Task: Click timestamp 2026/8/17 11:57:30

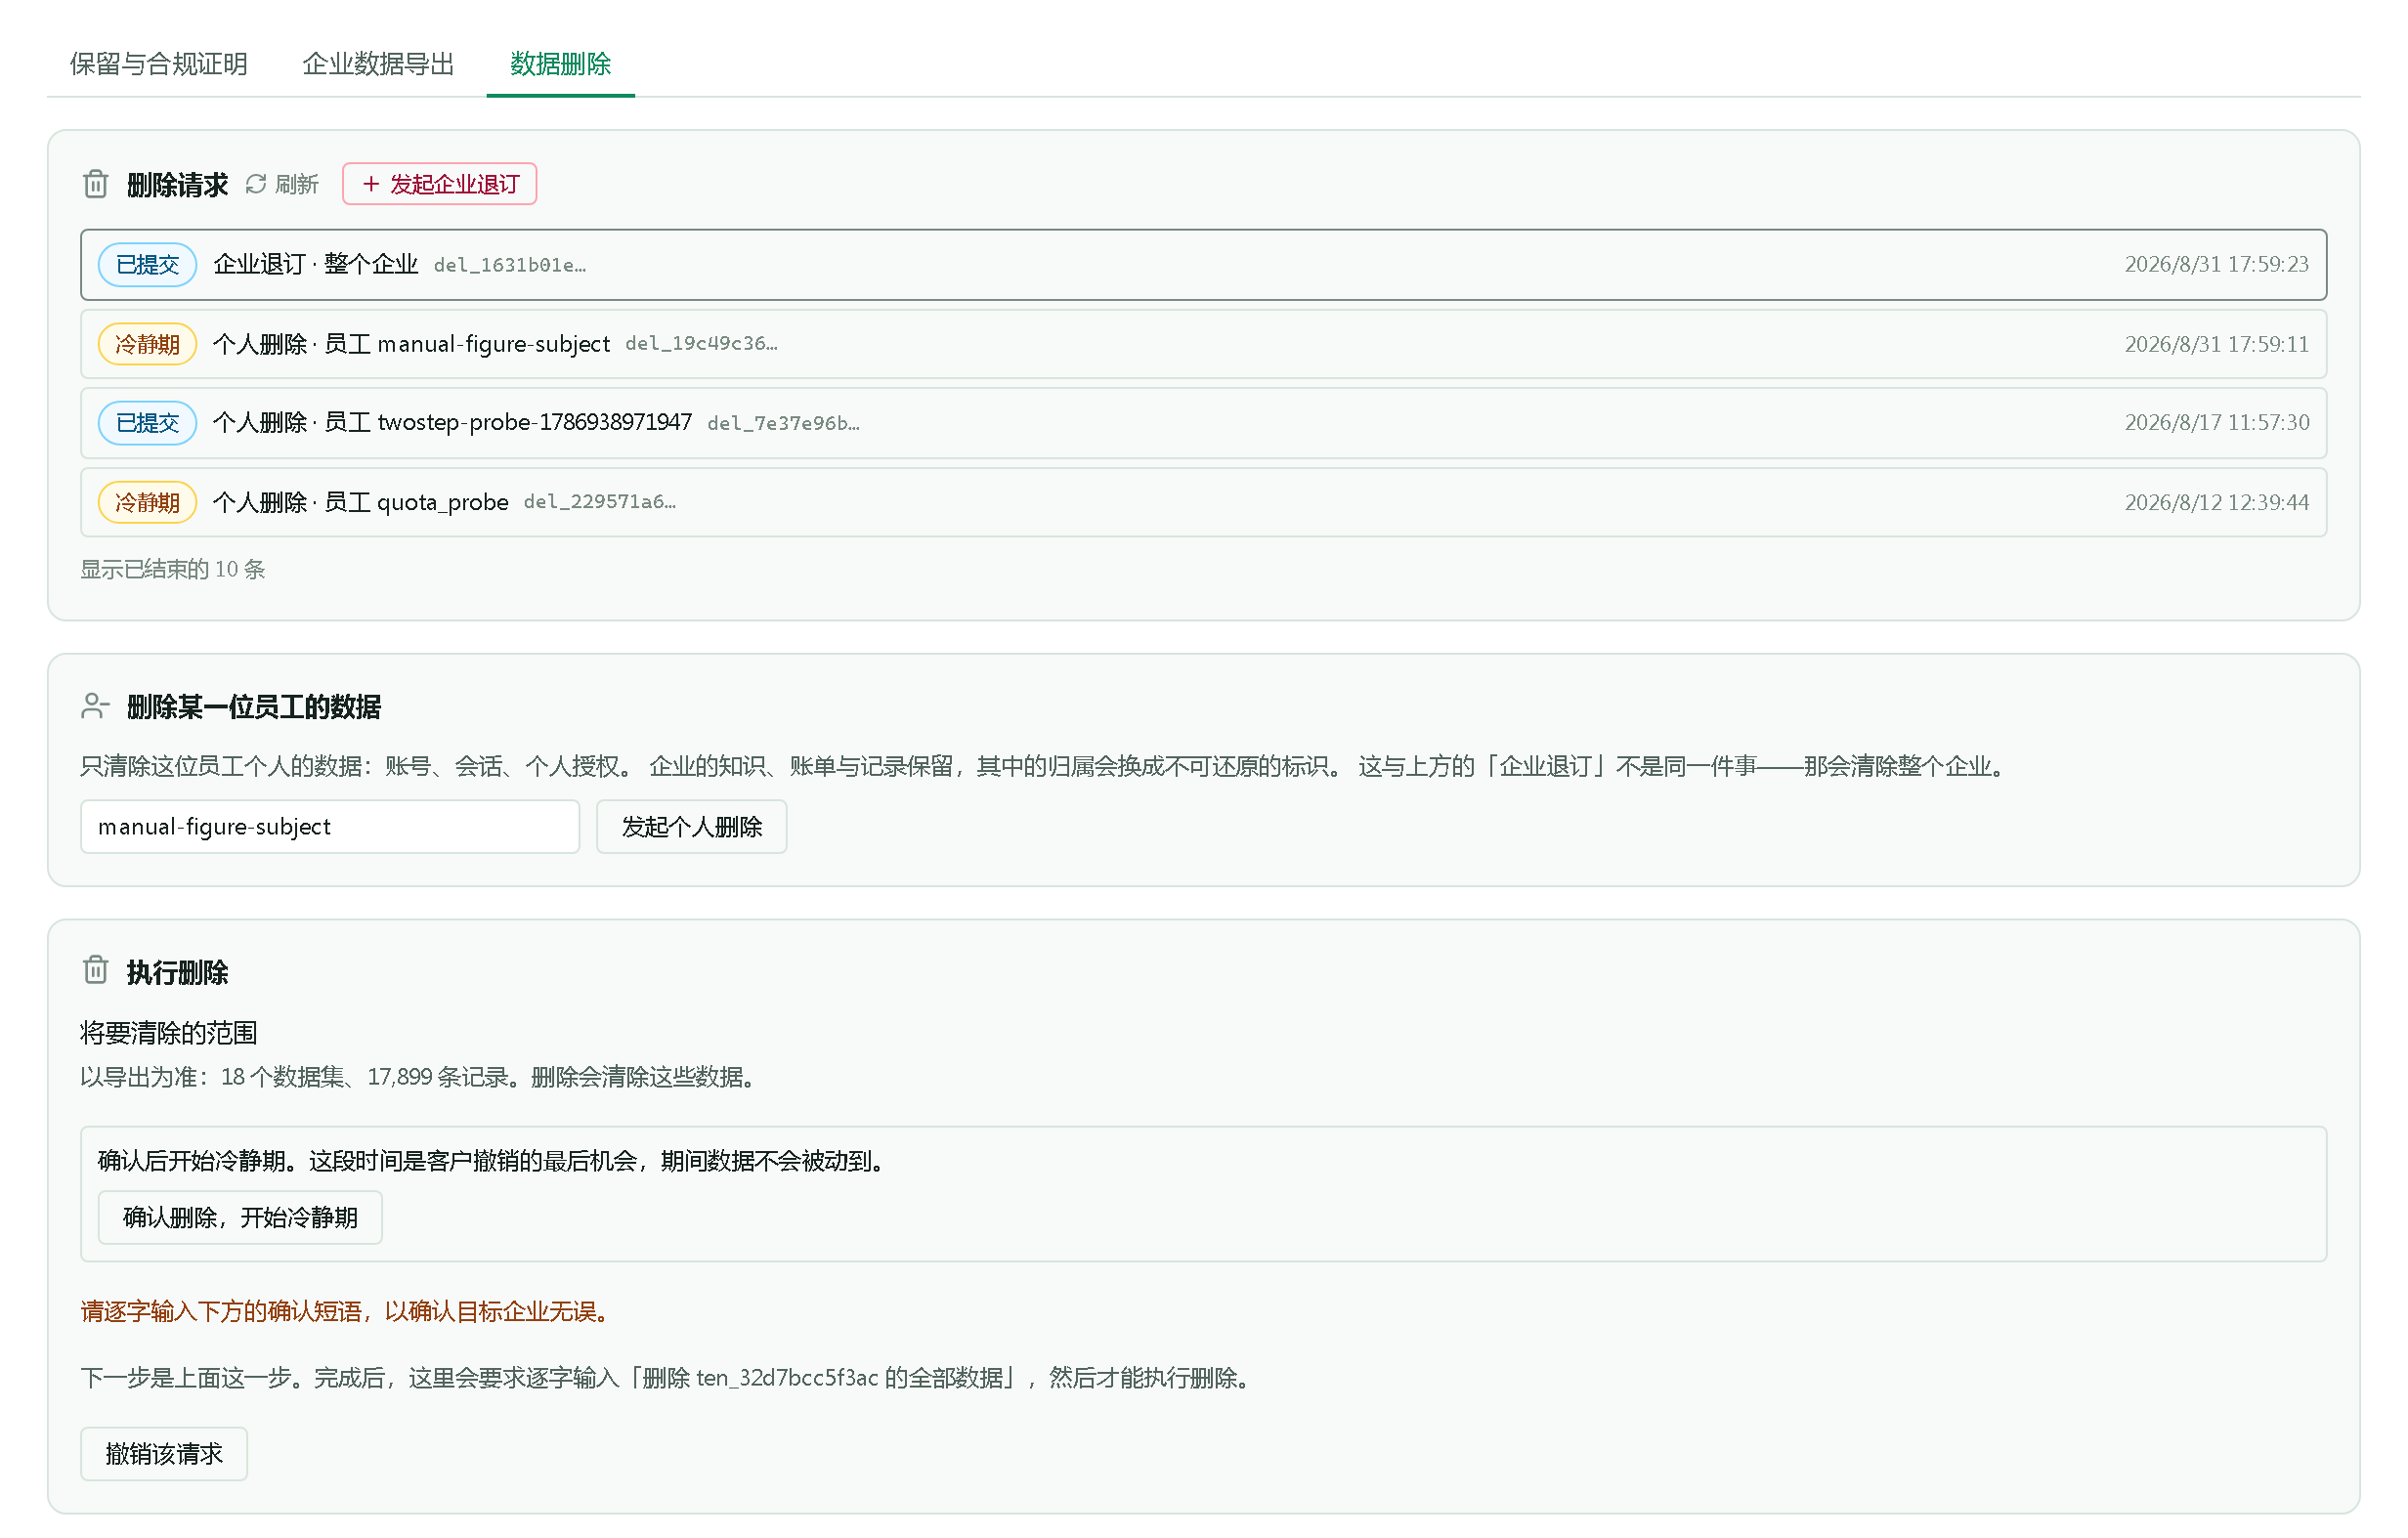Action: pos(2216,423)
